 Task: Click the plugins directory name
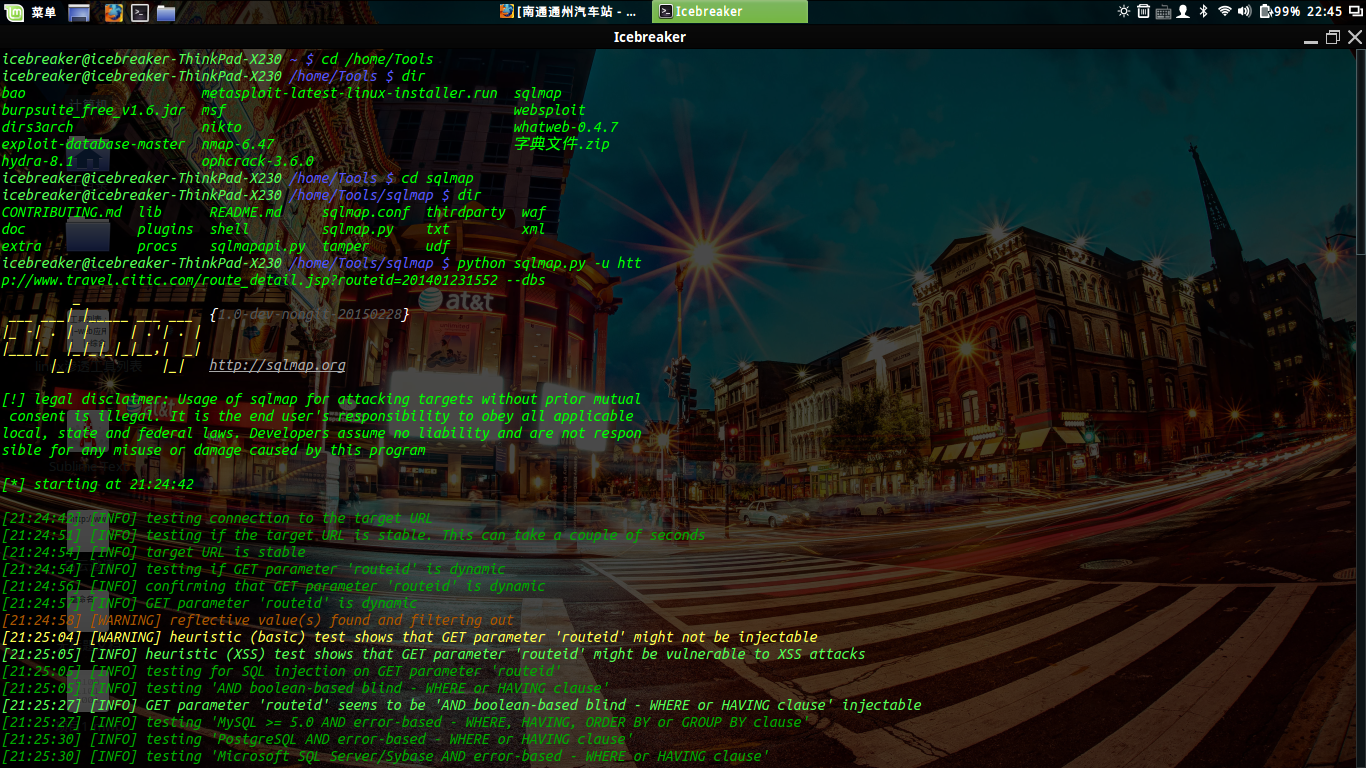(166, 229)
